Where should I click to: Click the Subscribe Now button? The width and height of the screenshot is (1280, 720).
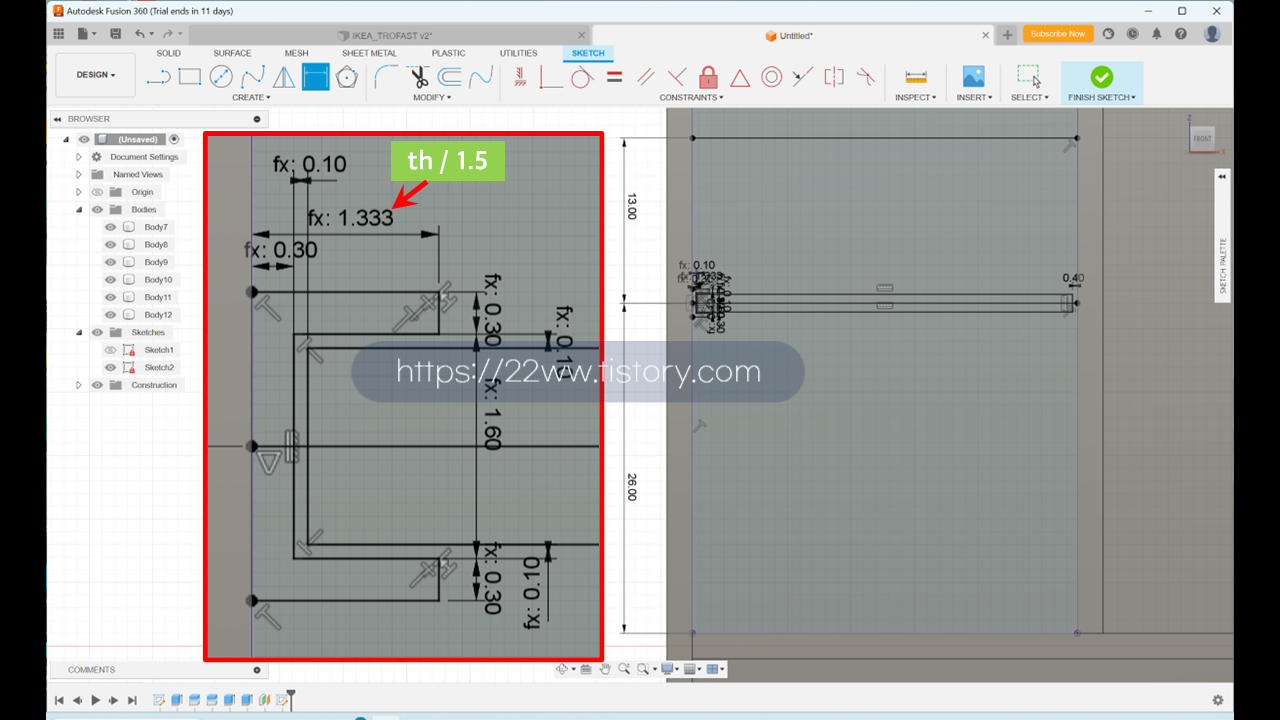[1058, 34]
